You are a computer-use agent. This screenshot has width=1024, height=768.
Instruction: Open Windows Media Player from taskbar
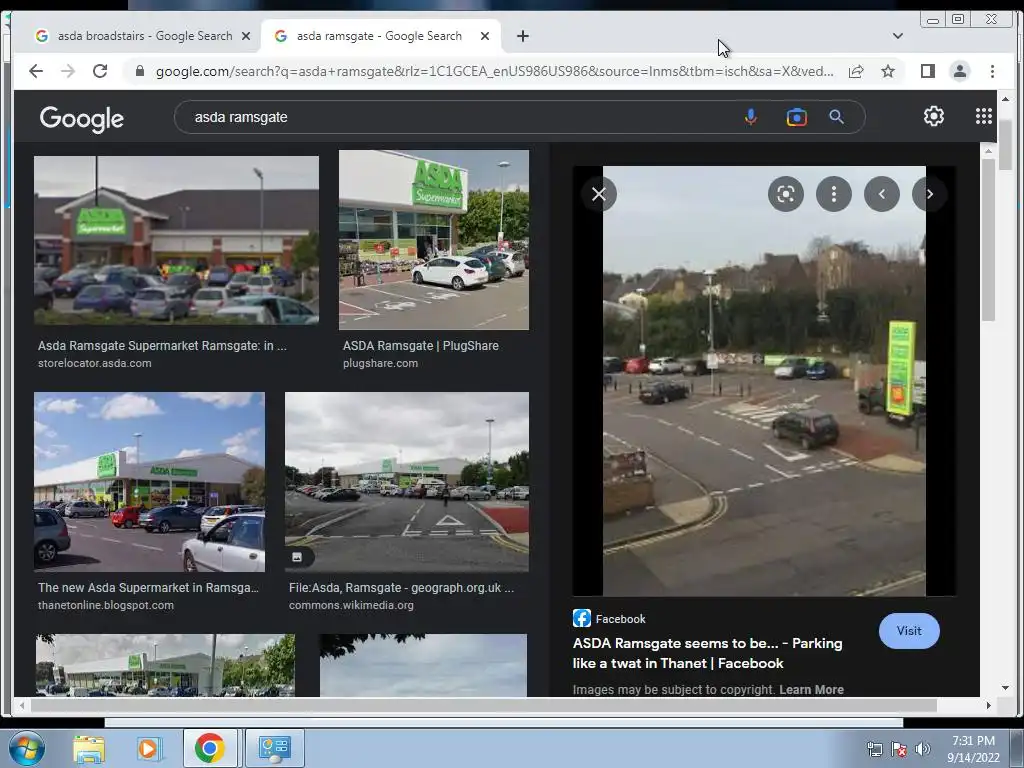pos(148,748)
